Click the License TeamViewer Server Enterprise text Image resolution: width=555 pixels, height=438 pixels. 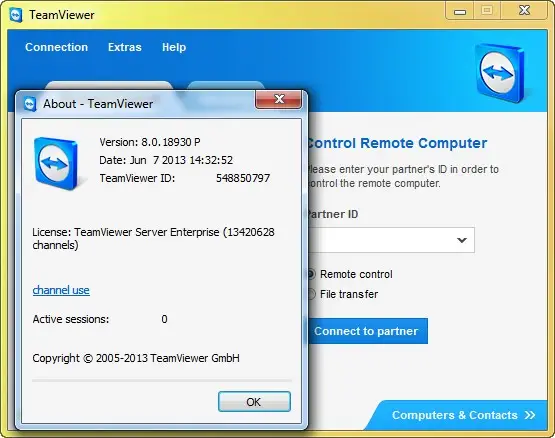(153, 238)
